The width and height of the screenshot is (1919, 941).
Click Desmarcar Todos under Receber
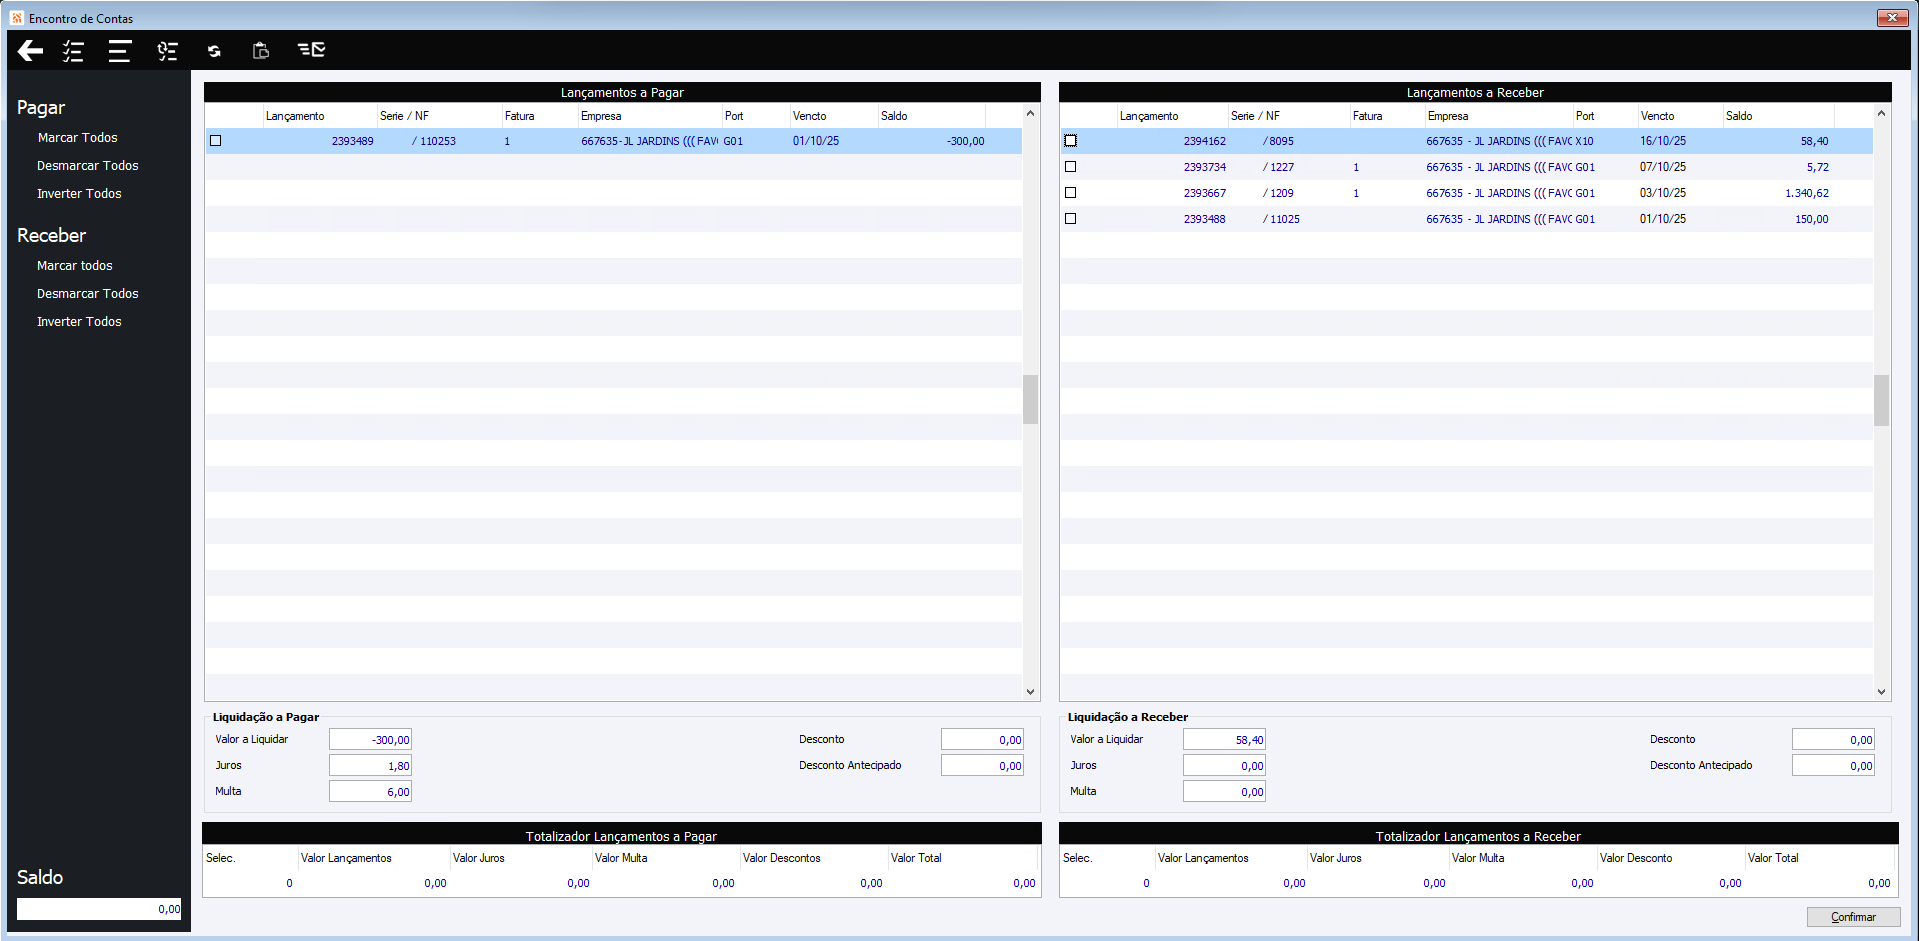88,294
